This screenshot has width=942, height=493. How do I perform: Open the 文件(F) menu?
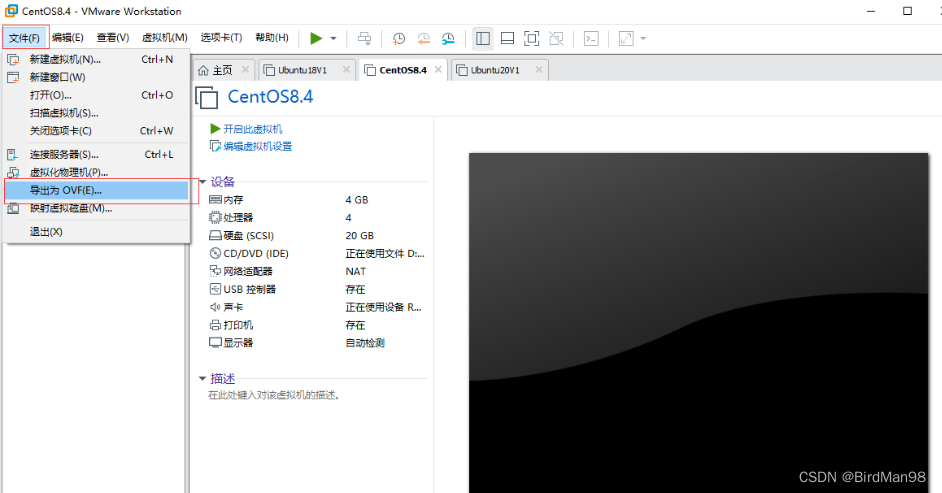point(24,38)
